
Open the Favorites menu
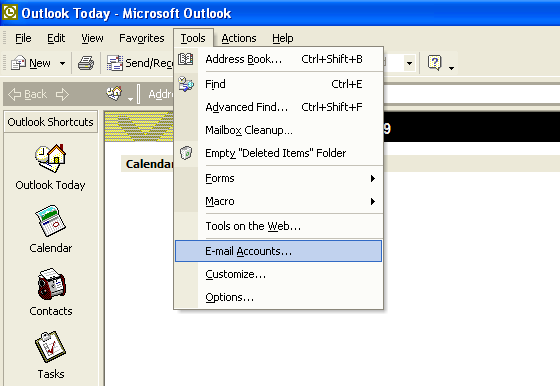pos(142,38)
